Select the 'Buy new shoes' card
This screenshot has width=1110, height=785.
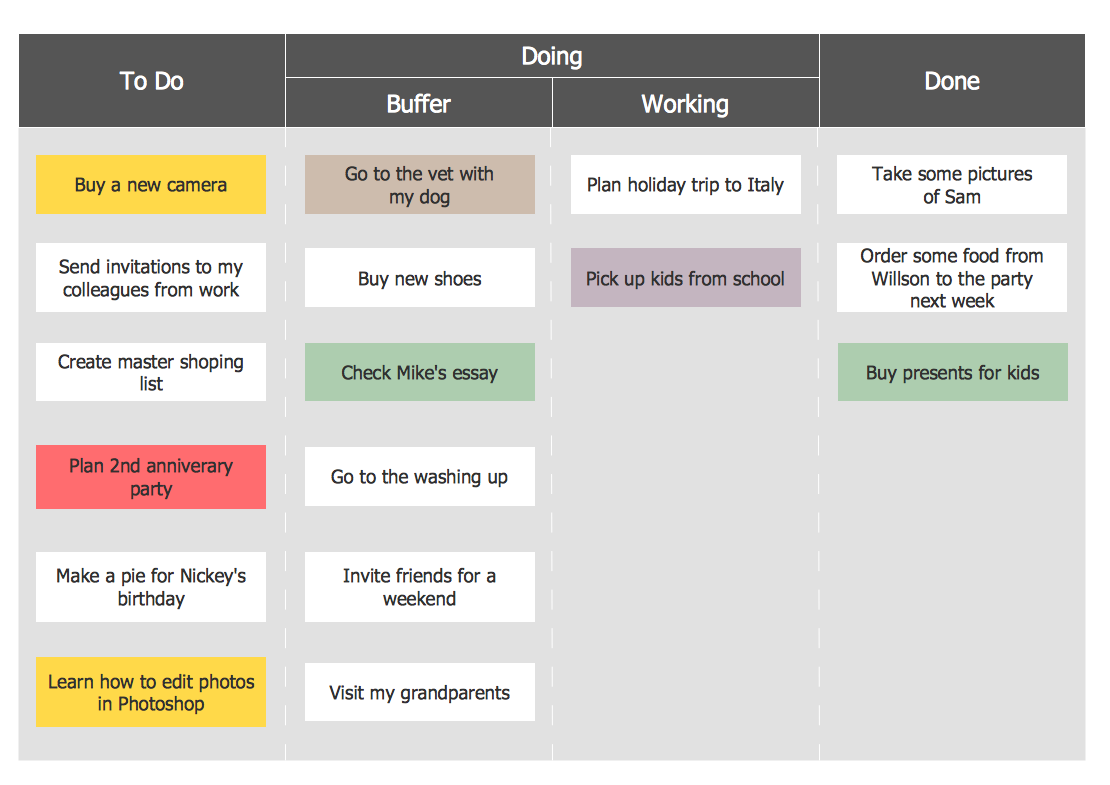pyautogui.click(x=420, y=278)
